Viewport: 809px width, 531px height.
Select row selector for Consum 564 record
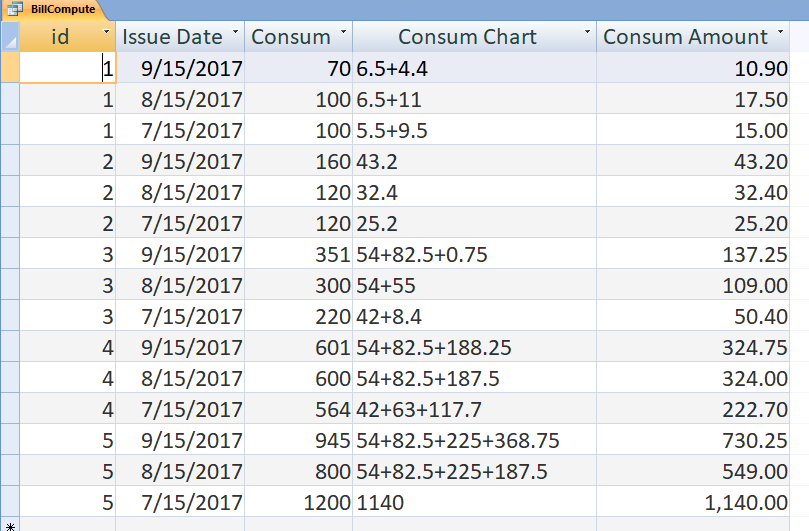coord(10,408)
